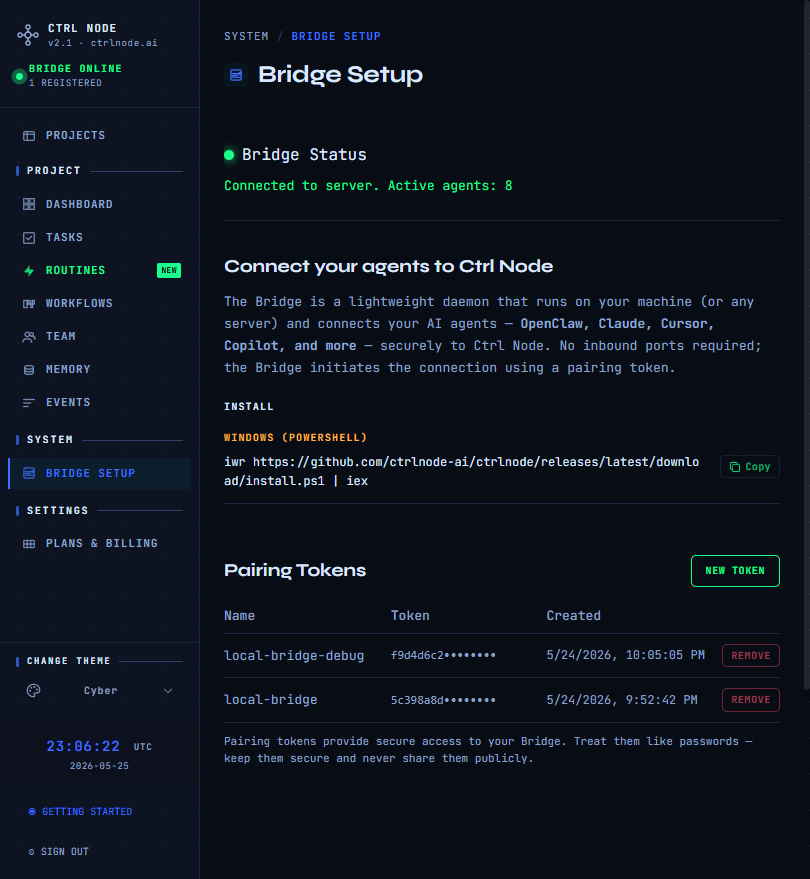The width and height of the screenshot is (810, 879).
Task: Click created date 9:52:42 PM
Action: click(x=622, y=700)
